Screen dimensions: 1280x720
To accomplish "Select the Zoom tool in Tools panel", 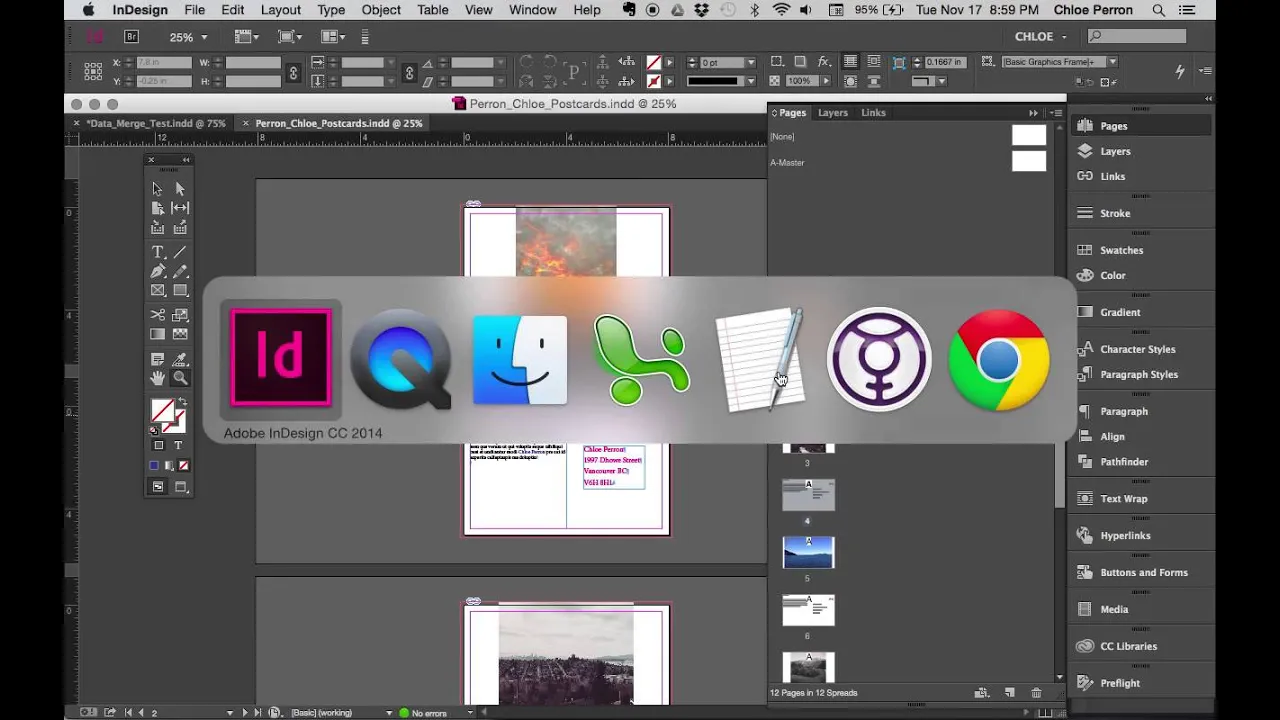I will pyautogui.click(x=180, y=378).
